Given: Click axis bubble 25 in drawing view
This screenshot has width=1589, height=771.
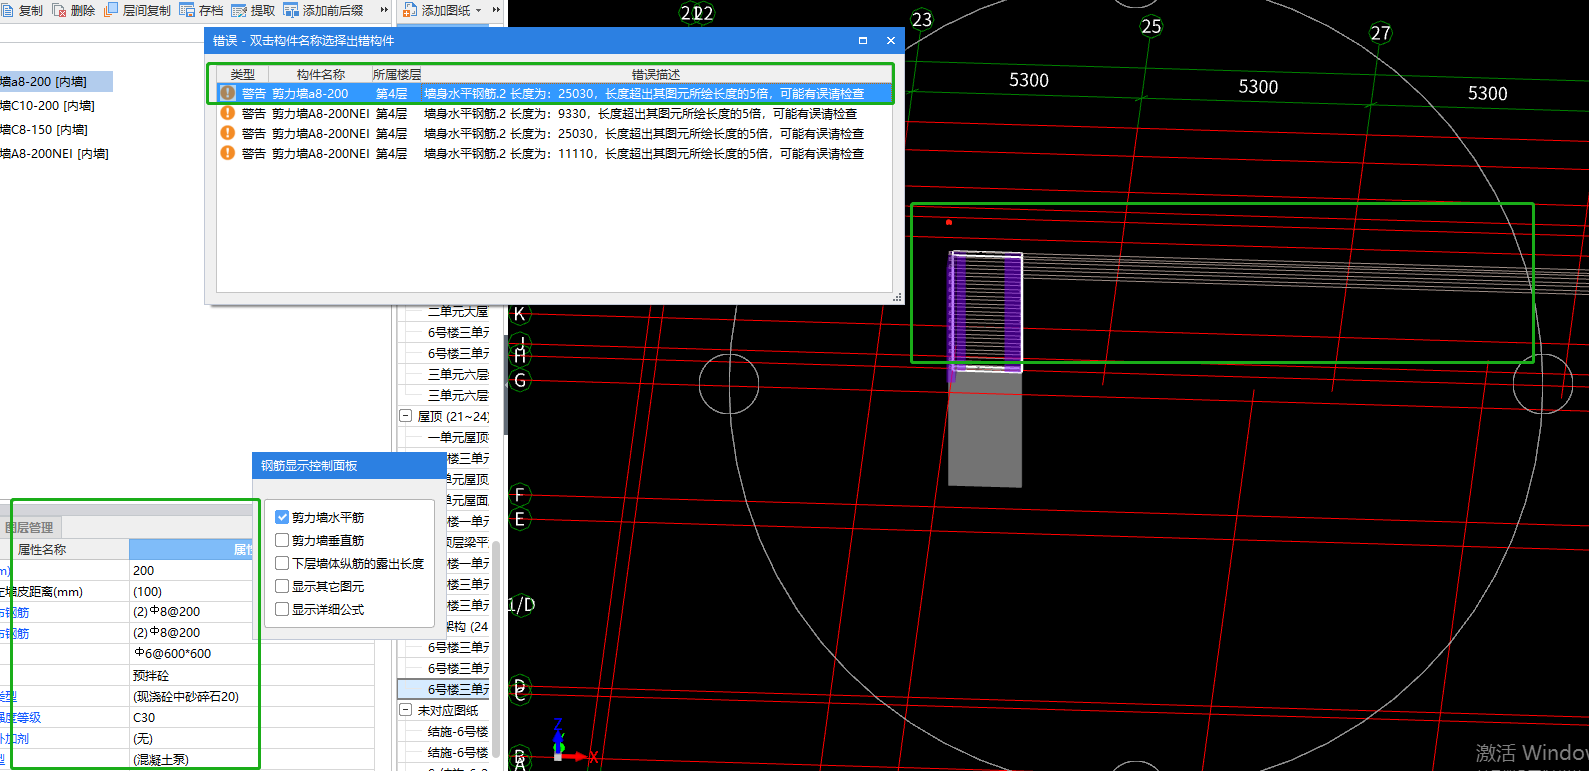Looking at the screenshot, I should click(x=1151, y=26).
